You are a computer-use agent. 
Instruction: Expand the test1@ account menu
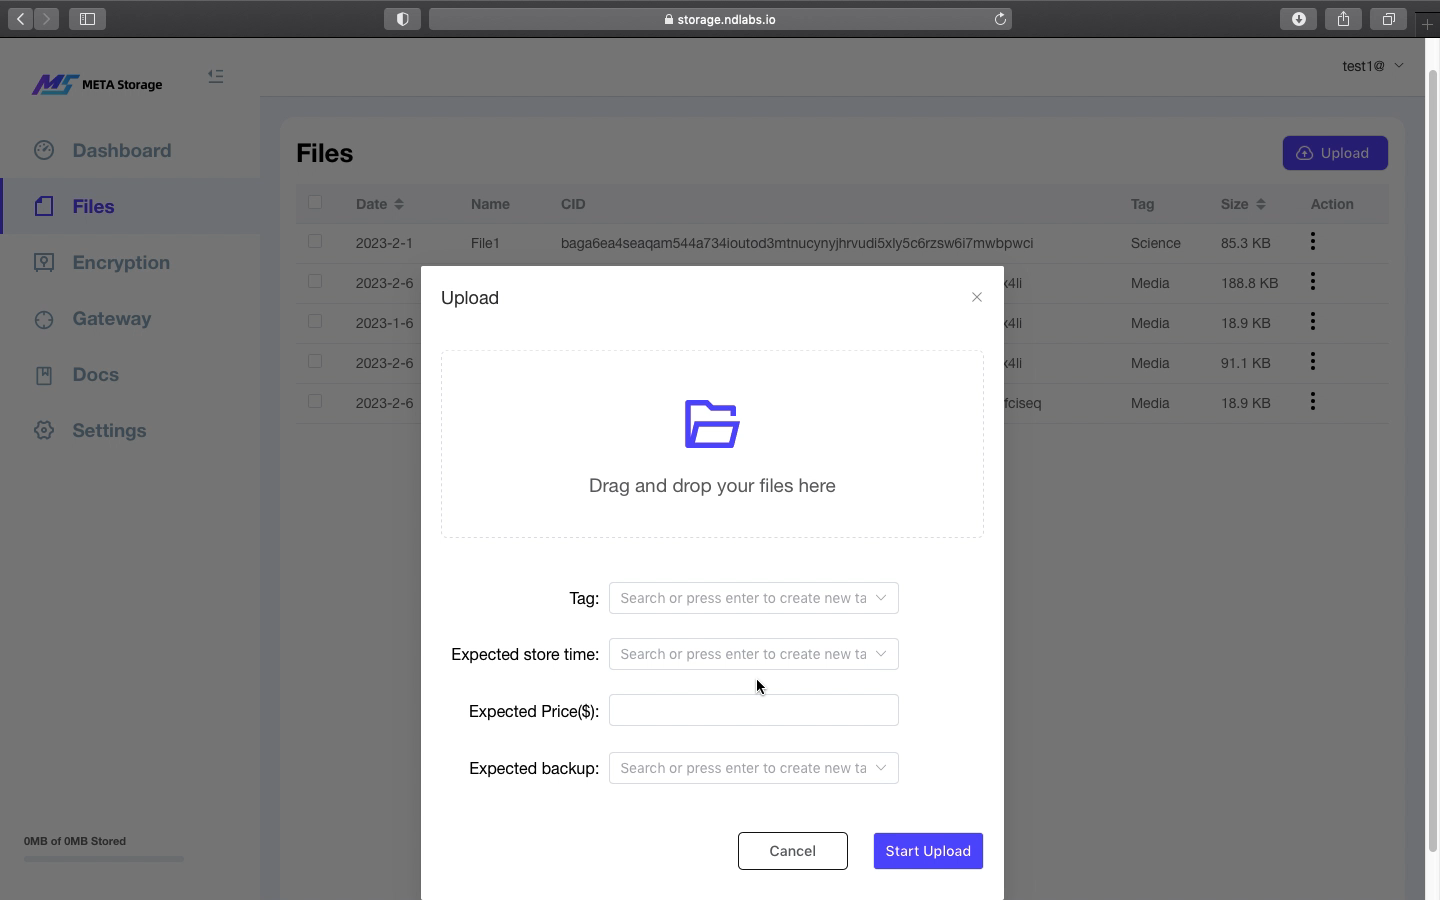(1373, 66)
